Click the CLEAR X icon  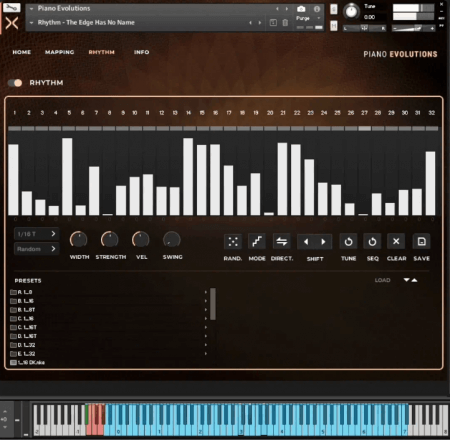point(396,242)
